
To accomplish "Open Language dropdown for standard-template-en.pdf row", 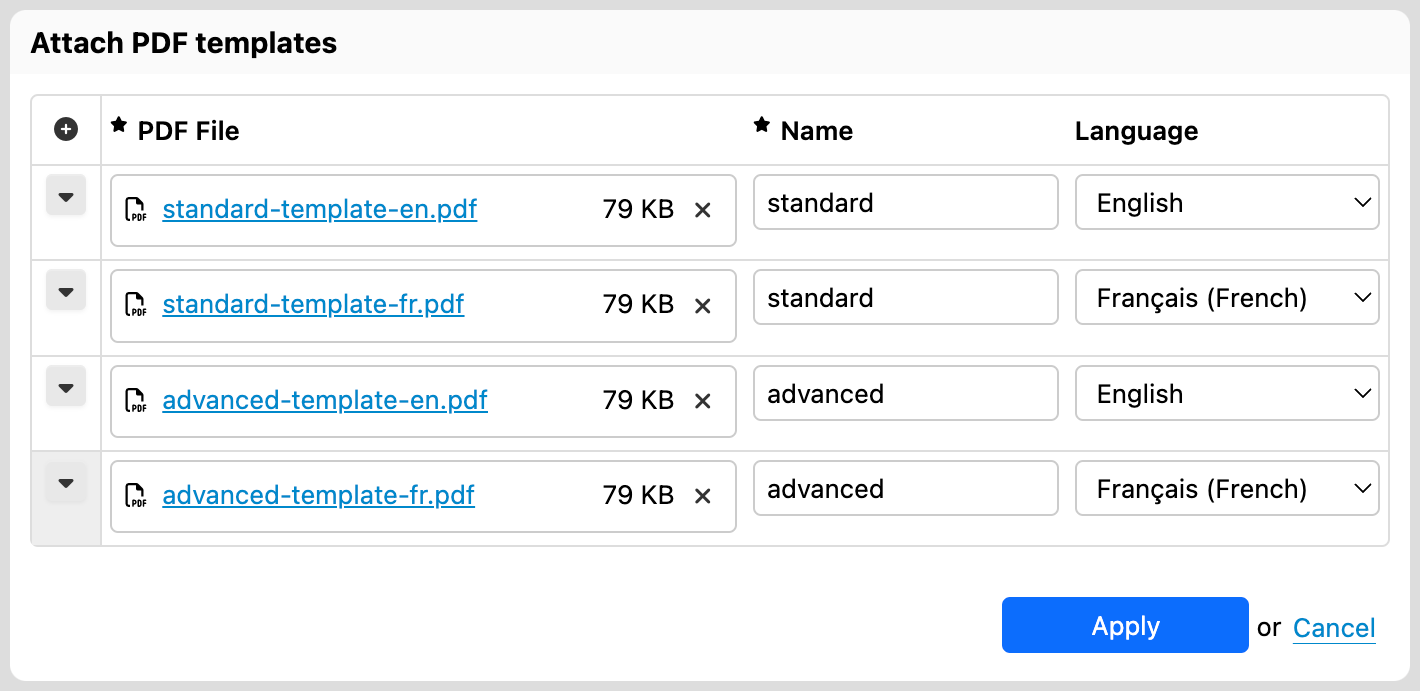I will (1227, 203).
